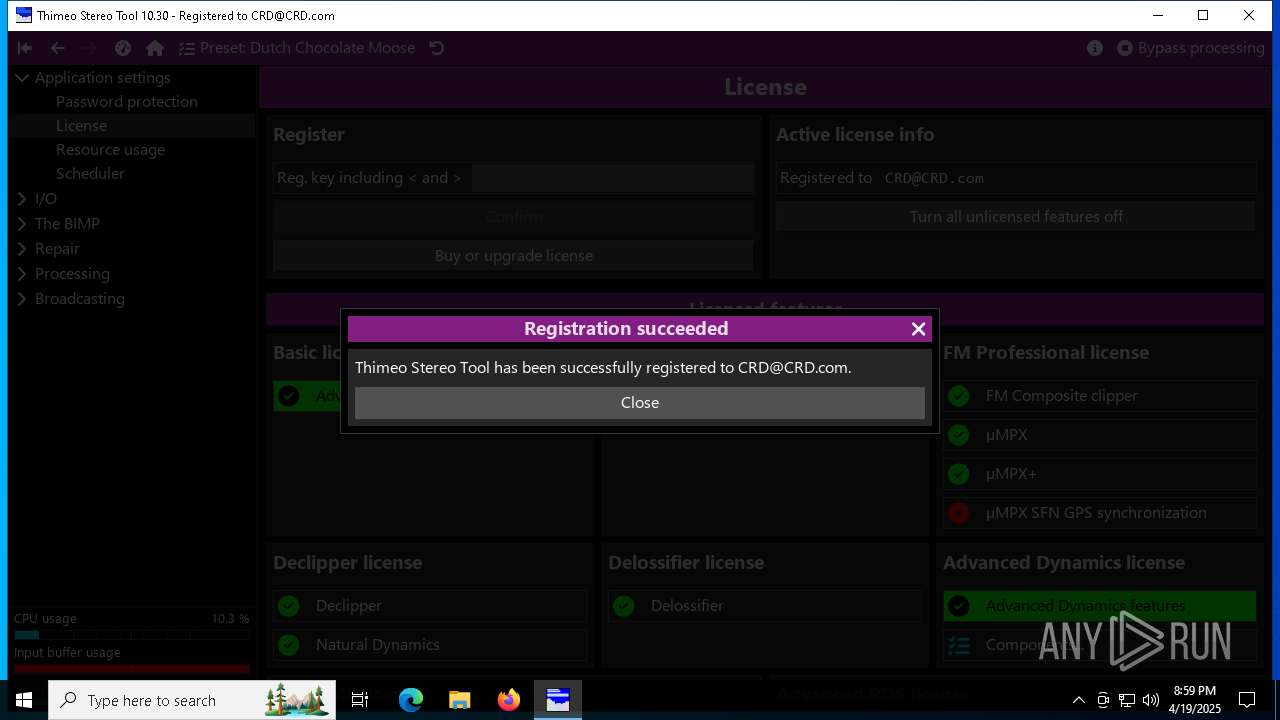Click the Declipper license heading

click(x=347, y=563)
